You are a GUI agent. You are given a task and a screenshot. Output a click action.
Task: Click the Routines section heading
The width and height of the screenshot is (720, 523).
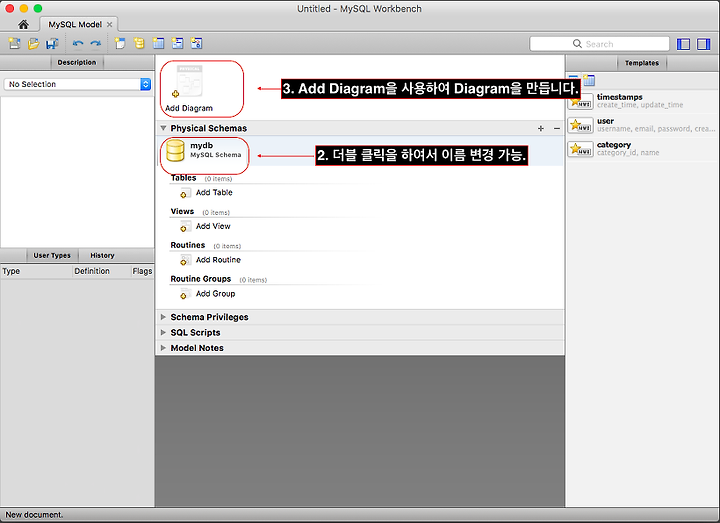188,245
